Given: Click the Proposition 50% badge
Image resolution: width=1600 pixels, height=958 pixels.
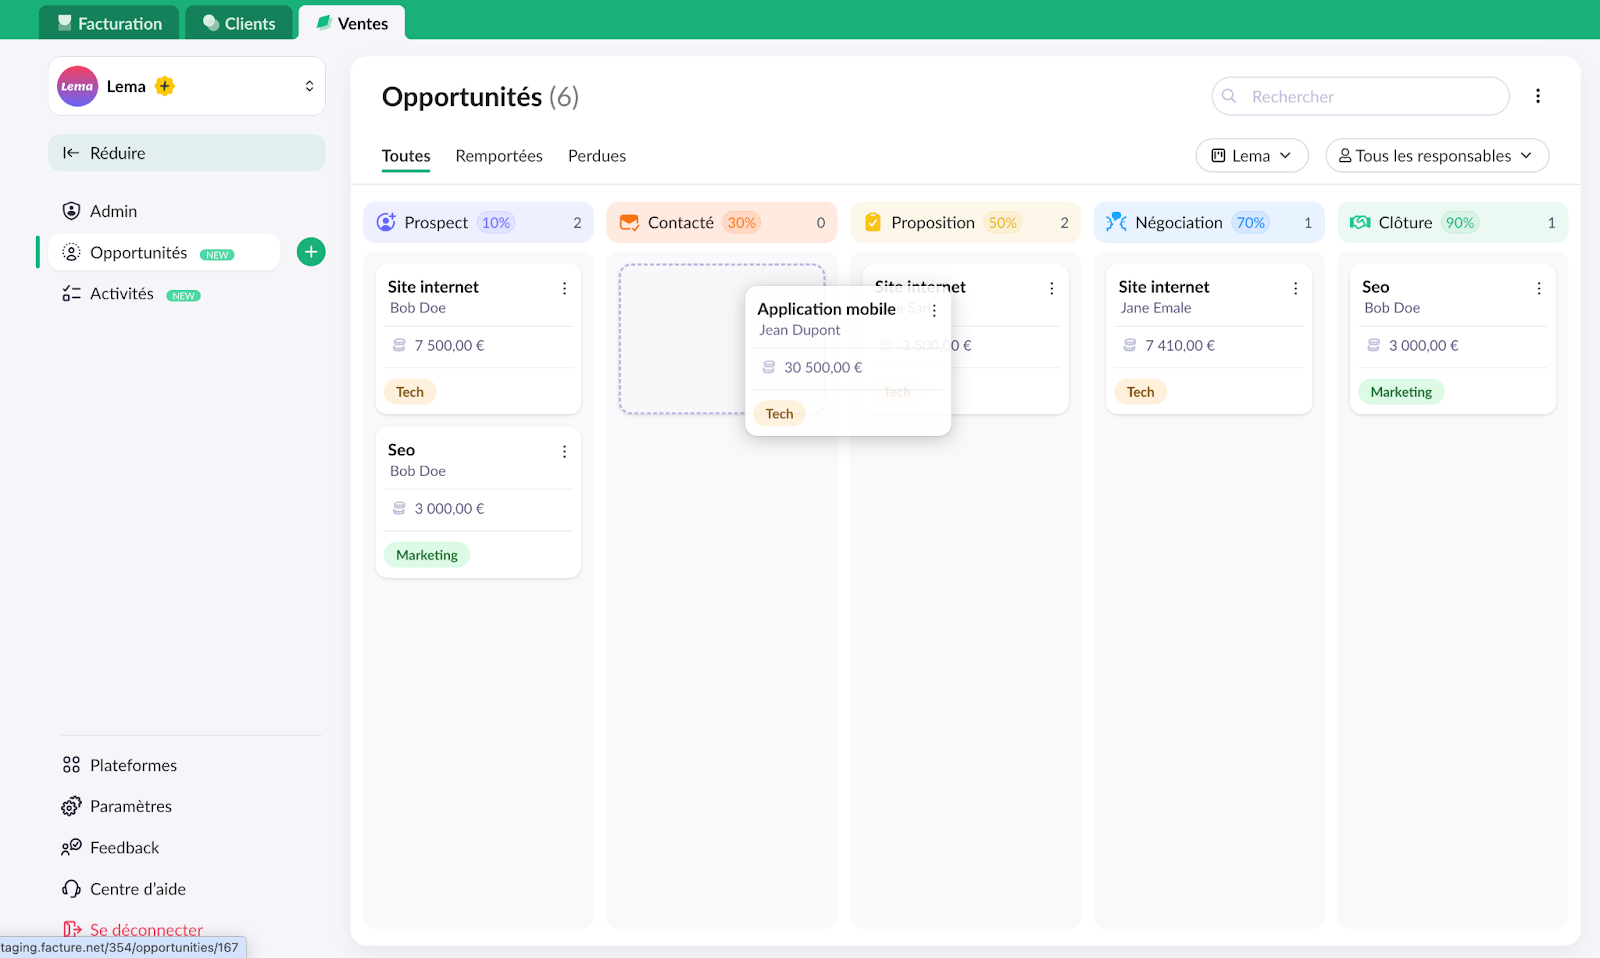Looking at the screenshot, I should 1003,223.
